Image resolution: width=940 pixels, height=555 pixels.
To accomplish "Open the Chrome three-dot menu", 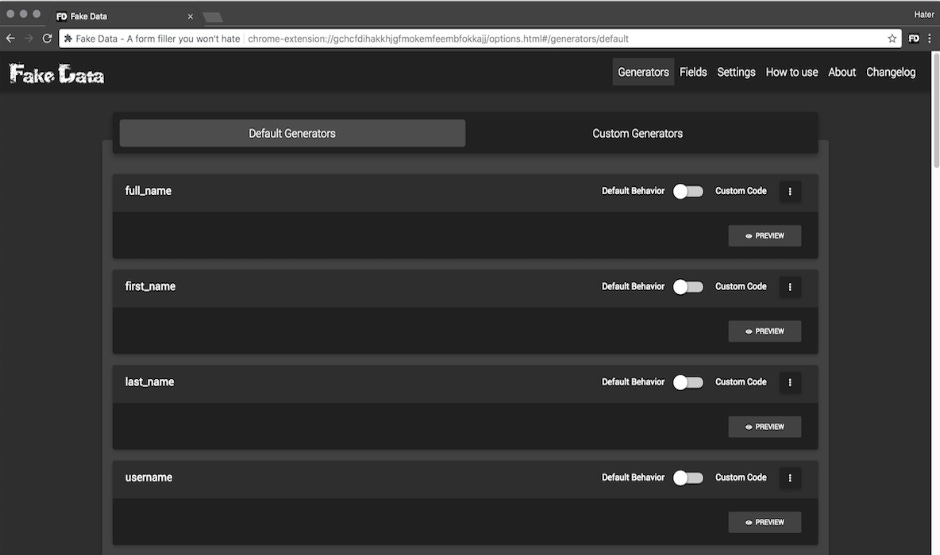I will (930, 38).
